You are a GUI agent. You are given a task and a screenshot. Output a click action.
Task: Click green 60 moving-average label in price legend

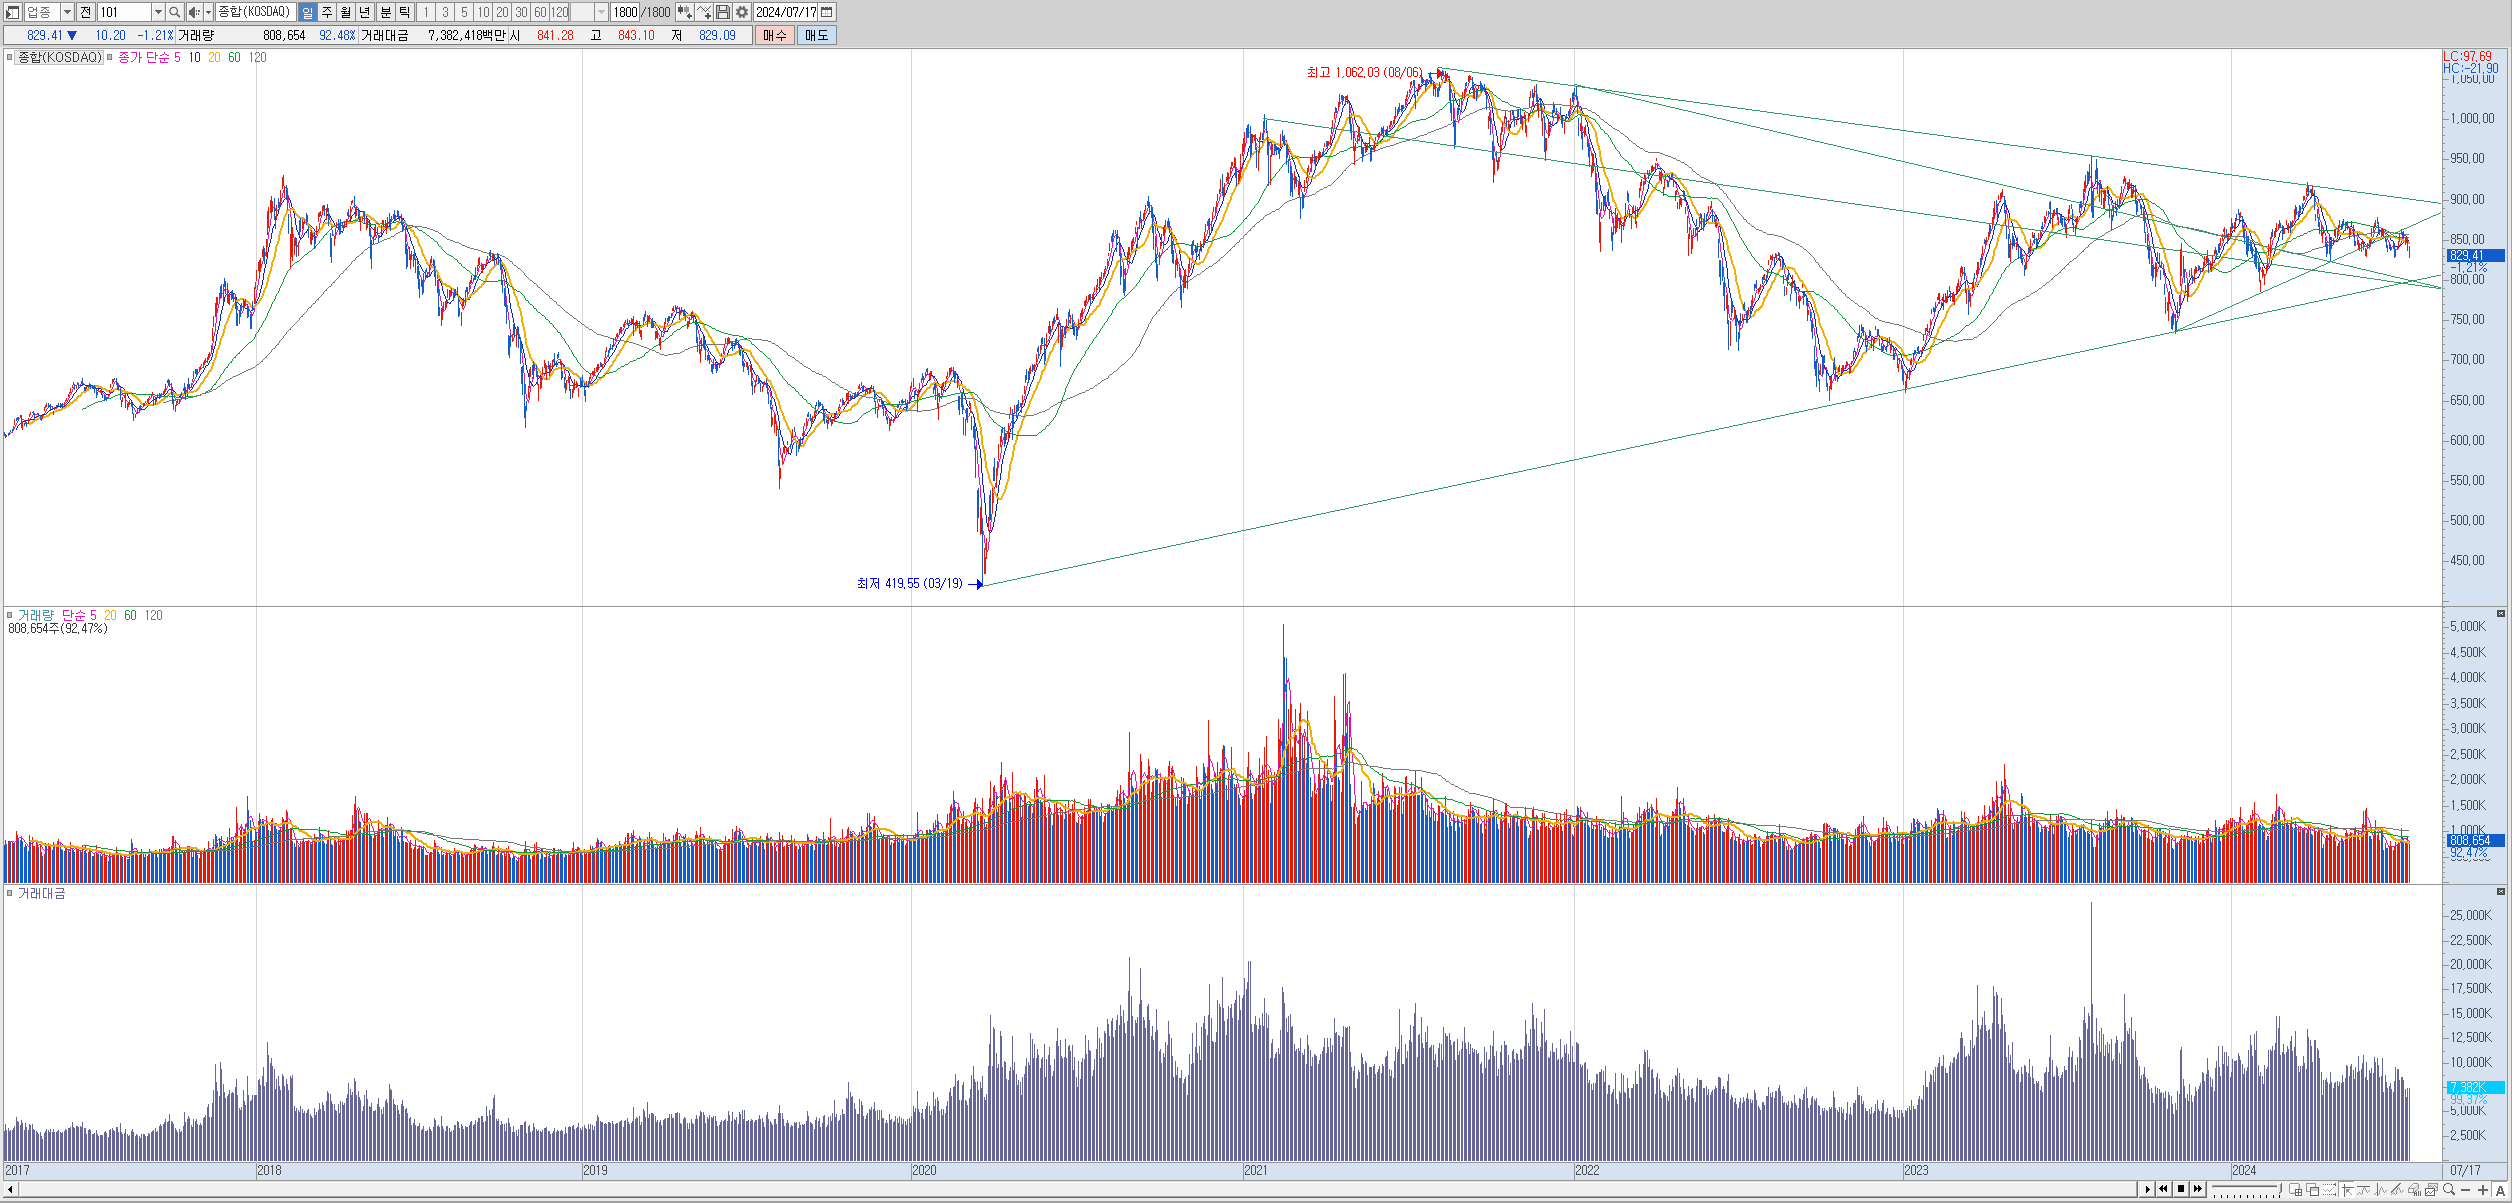234,57
